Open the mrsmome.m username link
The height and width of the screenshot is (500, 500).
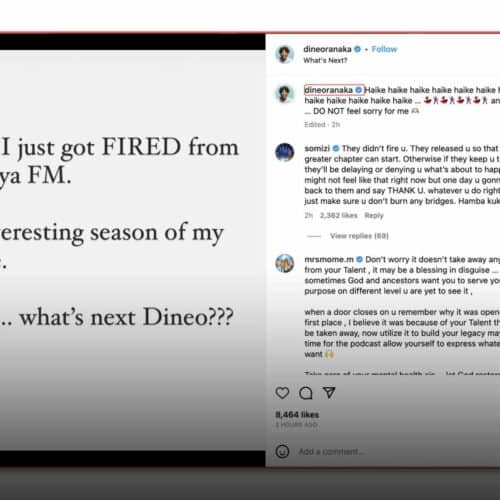tap(329, 259)
